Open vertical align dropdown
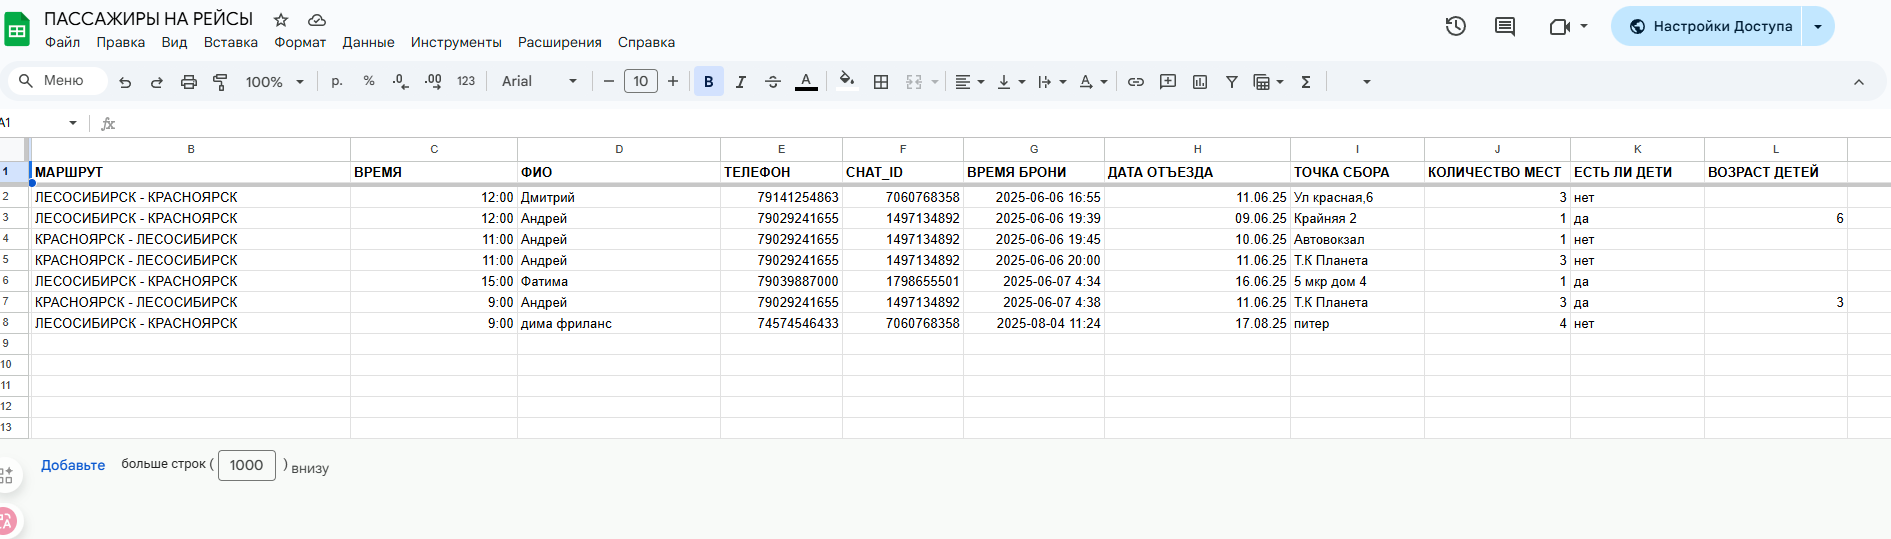The image size is (1891, 539). coord(1011,82)
